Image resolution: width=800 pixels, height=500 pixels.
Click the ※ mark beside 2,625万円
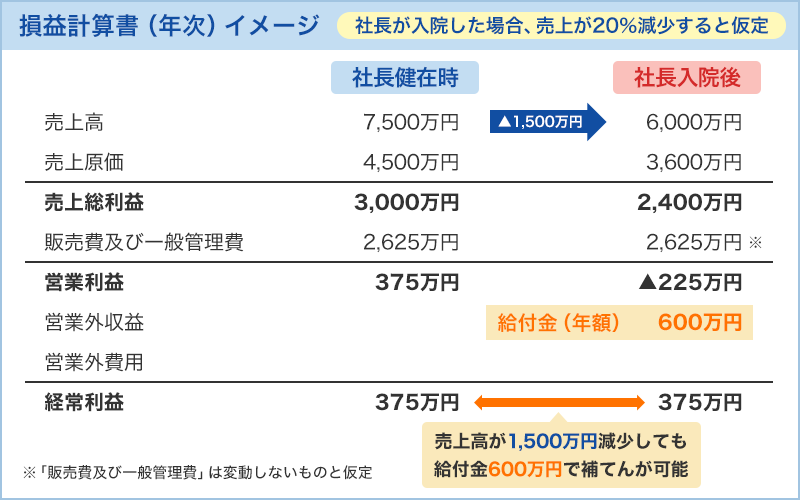[x=755, y=242]
